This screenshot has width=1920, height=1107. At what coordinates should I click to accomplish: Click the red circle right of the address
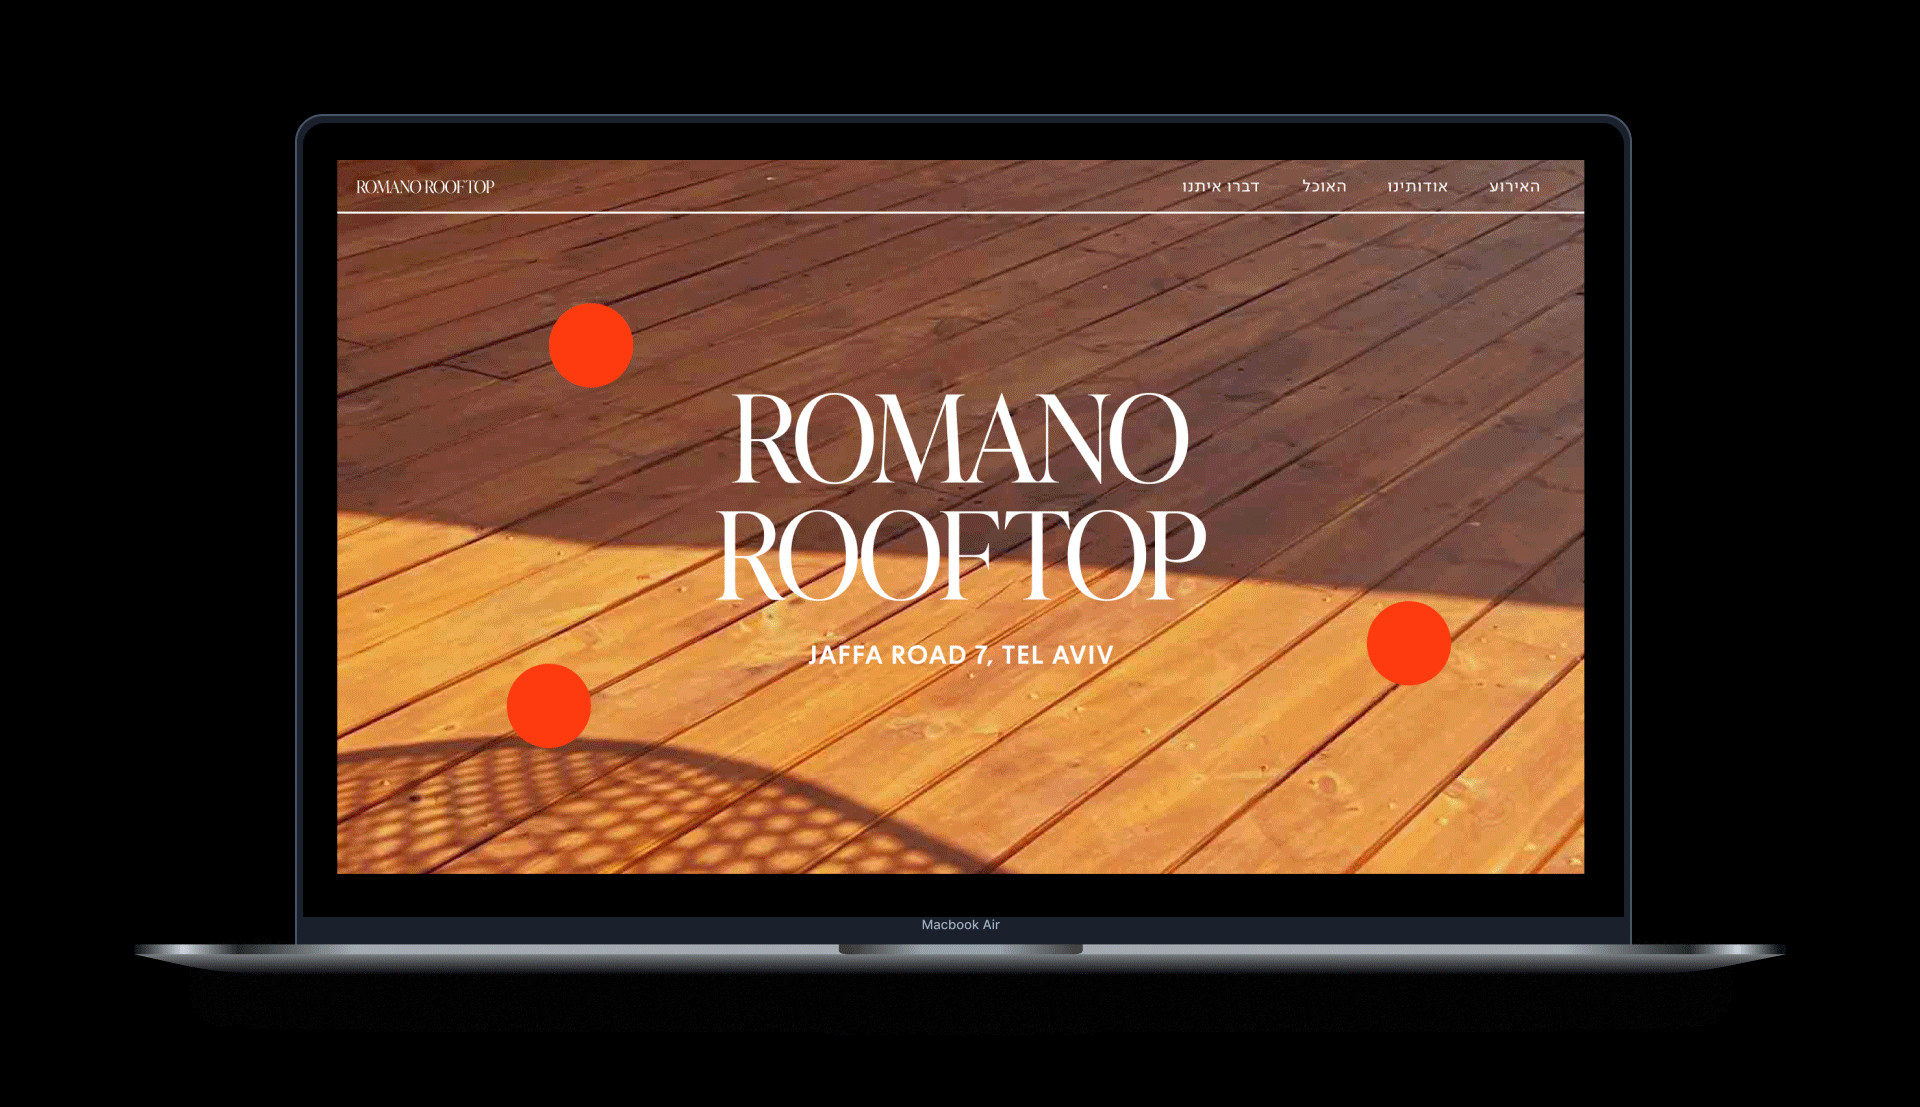(x=1408, y=643)
